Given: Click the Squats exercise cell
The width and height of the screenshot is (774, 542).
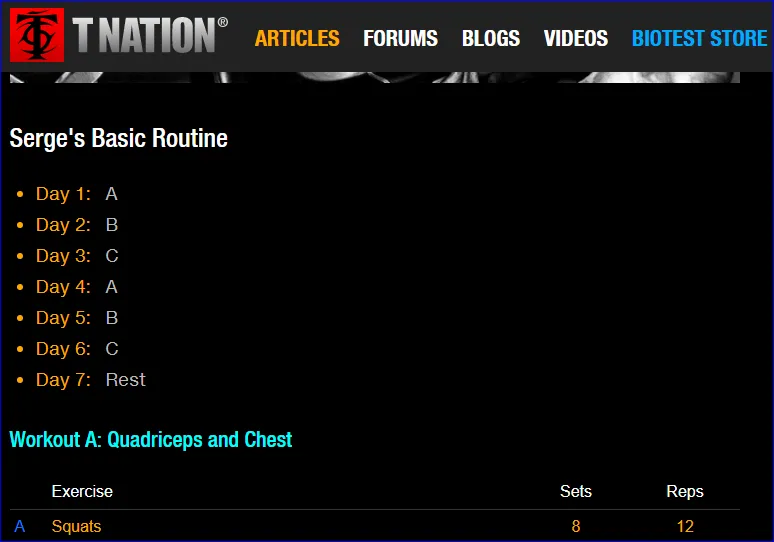Looking at the screenshot, I should (76, 527).
